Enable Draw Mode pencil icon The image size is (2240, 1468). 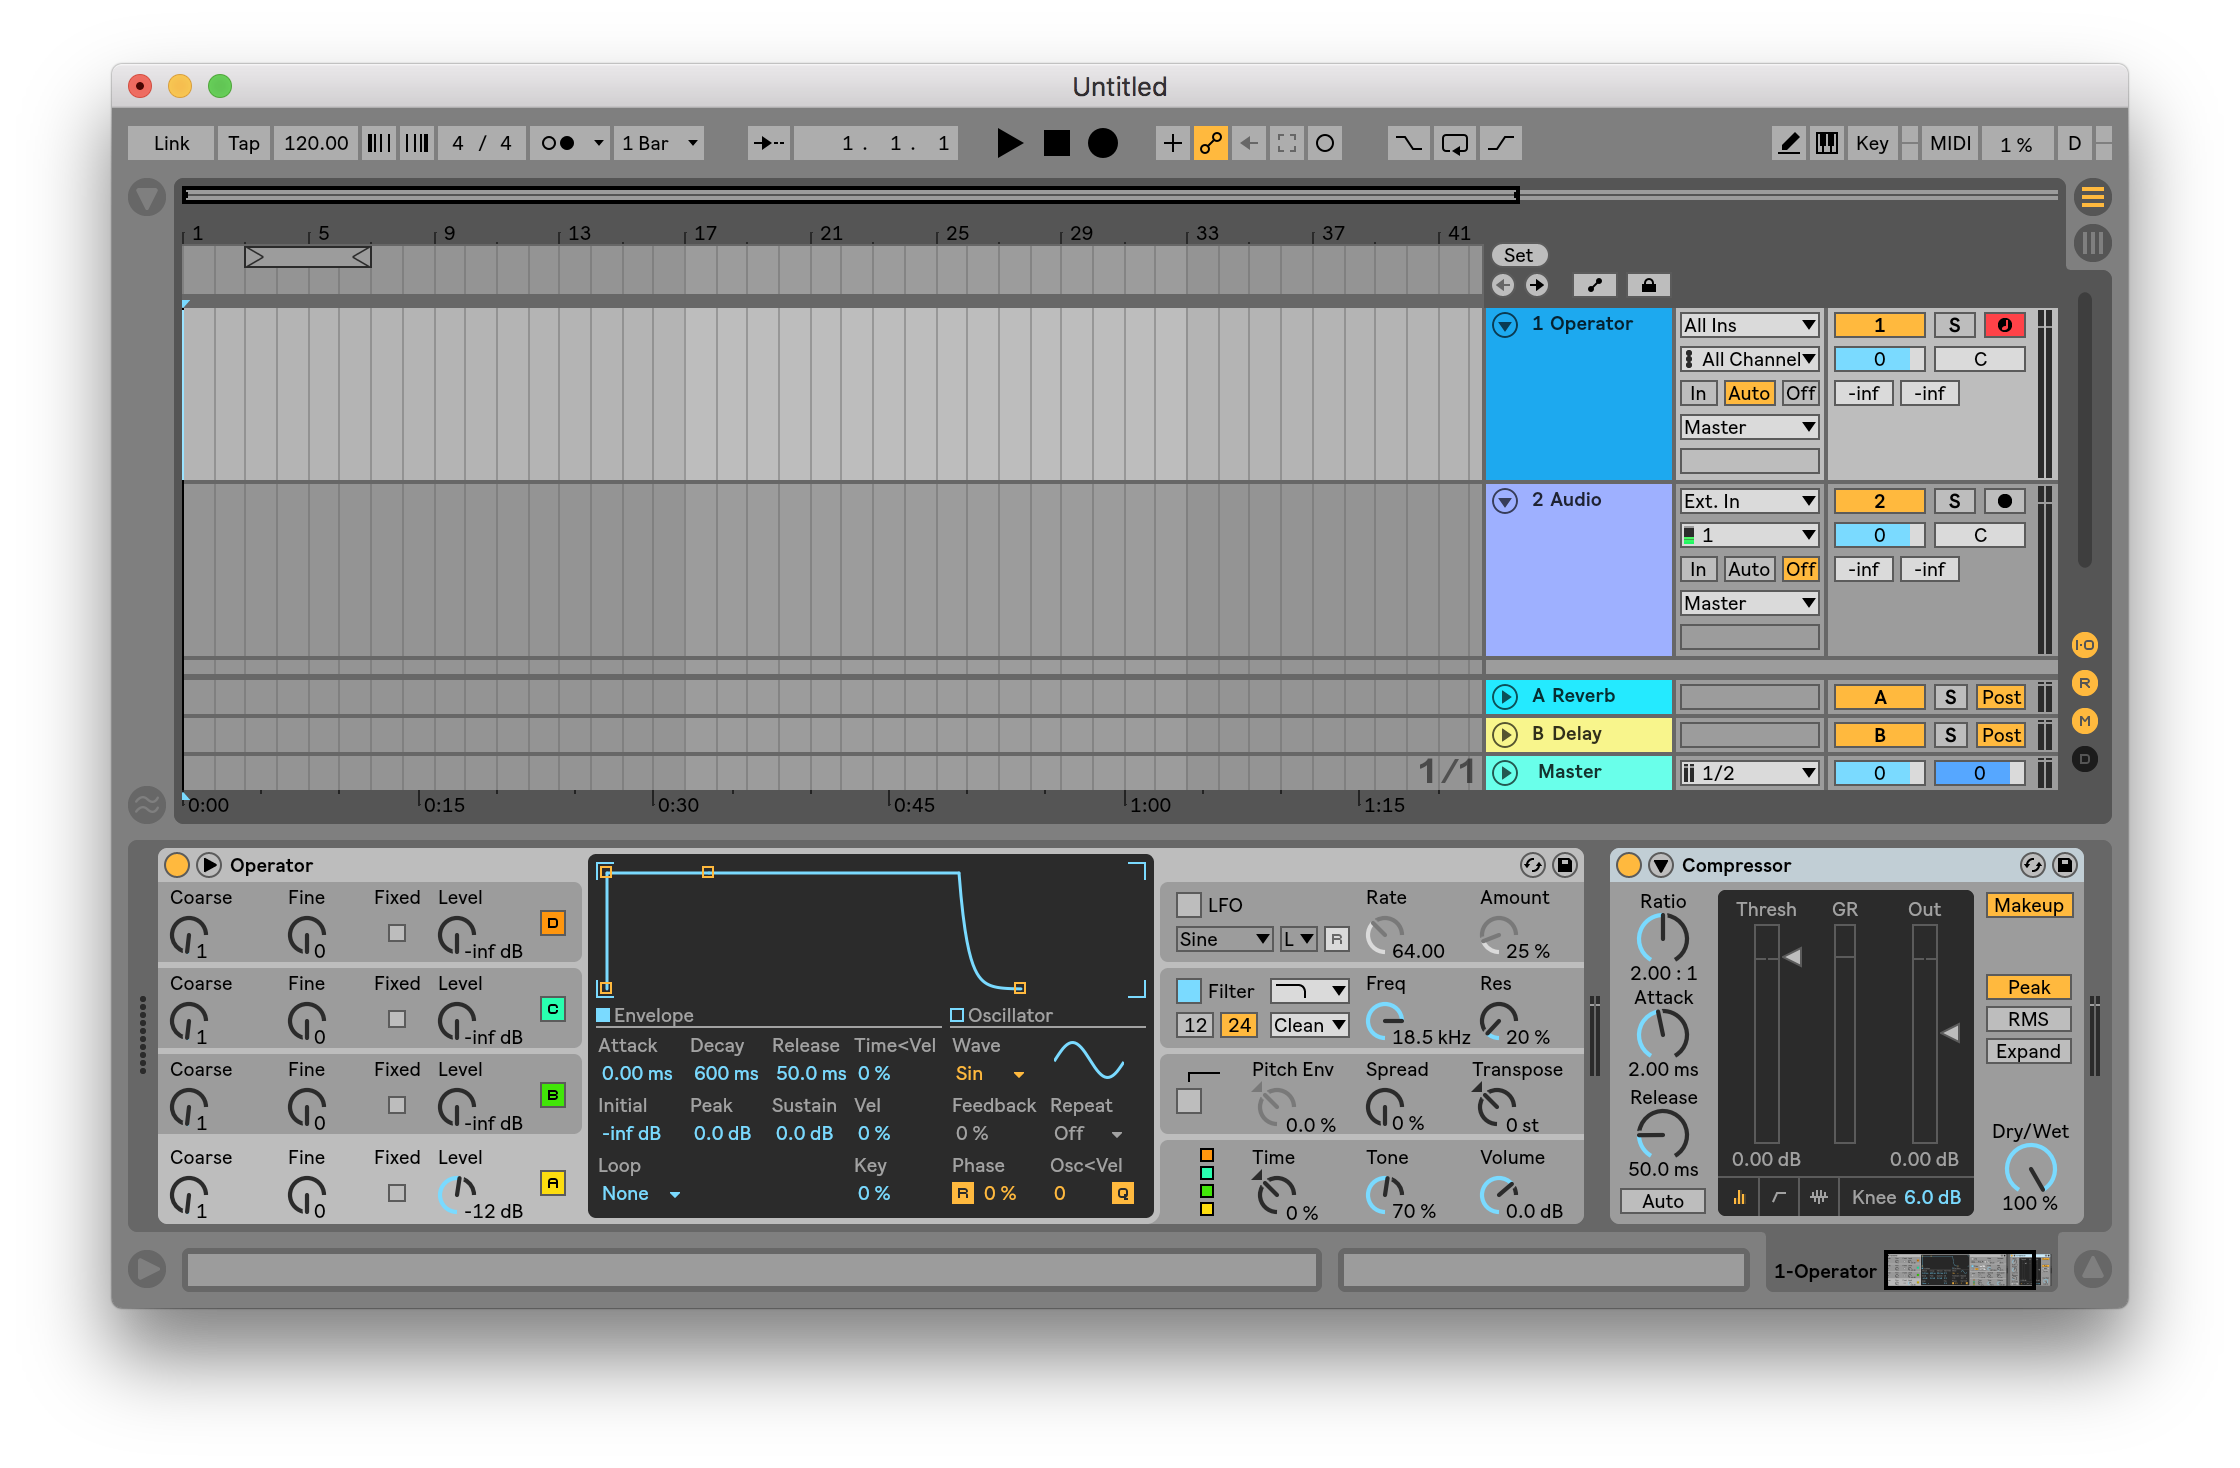pyautogui.click(x=1789, y=143)
